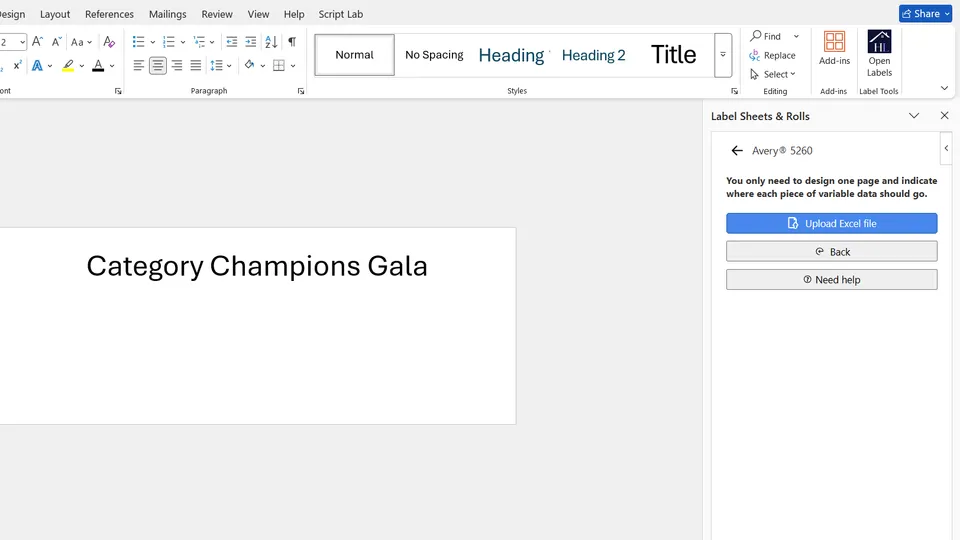The height and width of the screenshot is (540, 960).
Task: Open the View tab
Action: [x=258, y=13]
